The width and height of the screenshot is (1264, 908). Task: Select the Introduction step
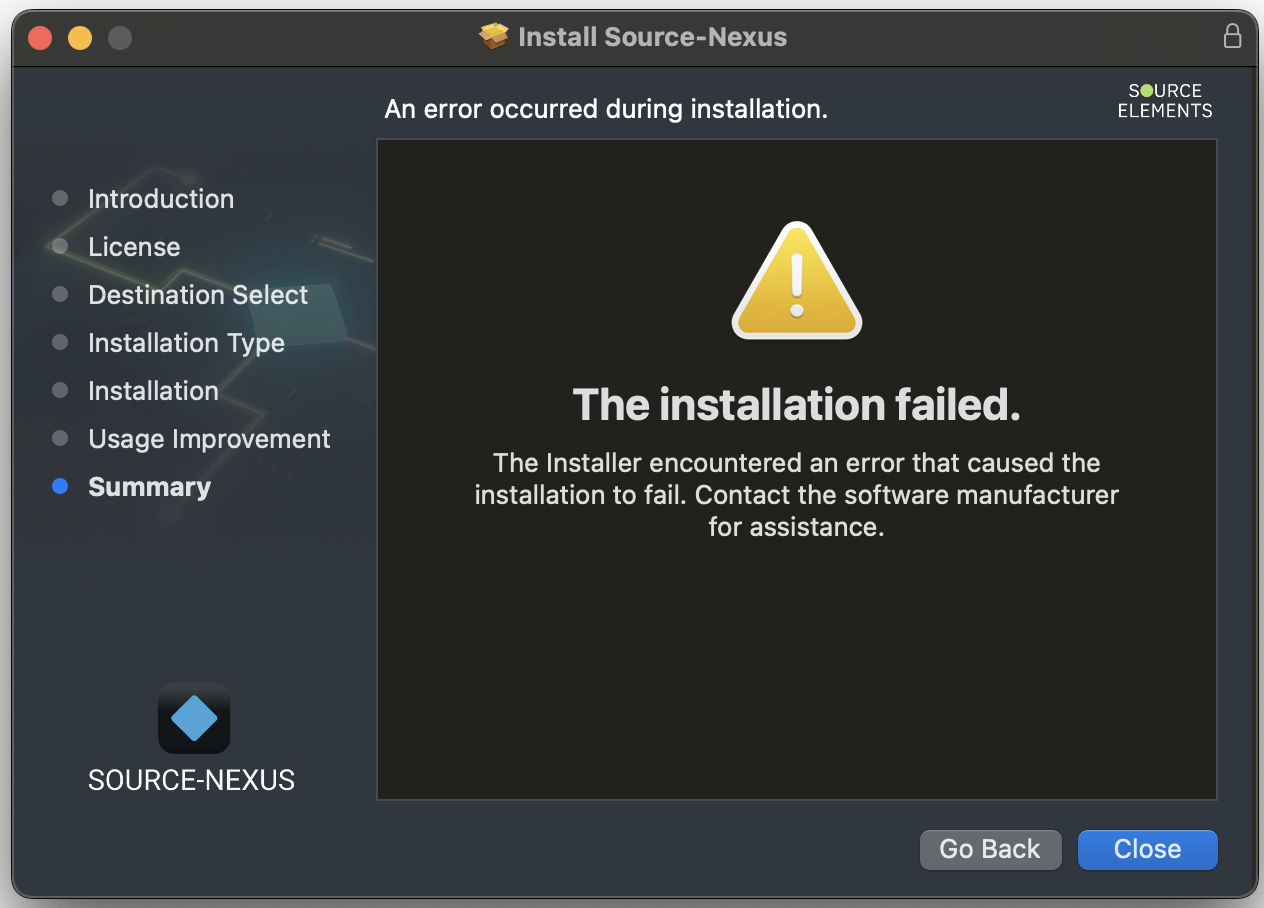pyautogui.click(x=161, y=199)
